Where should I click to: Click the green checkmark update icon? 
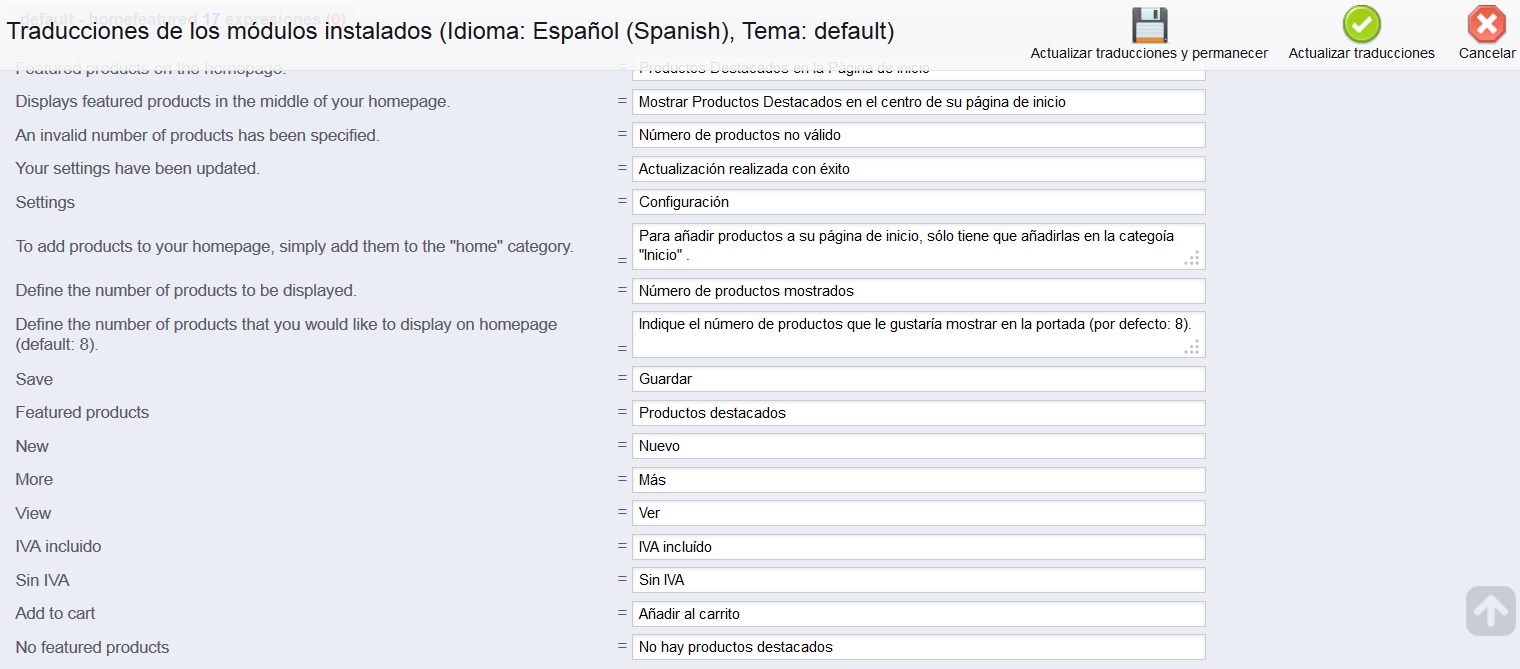tap(1361, 25)
